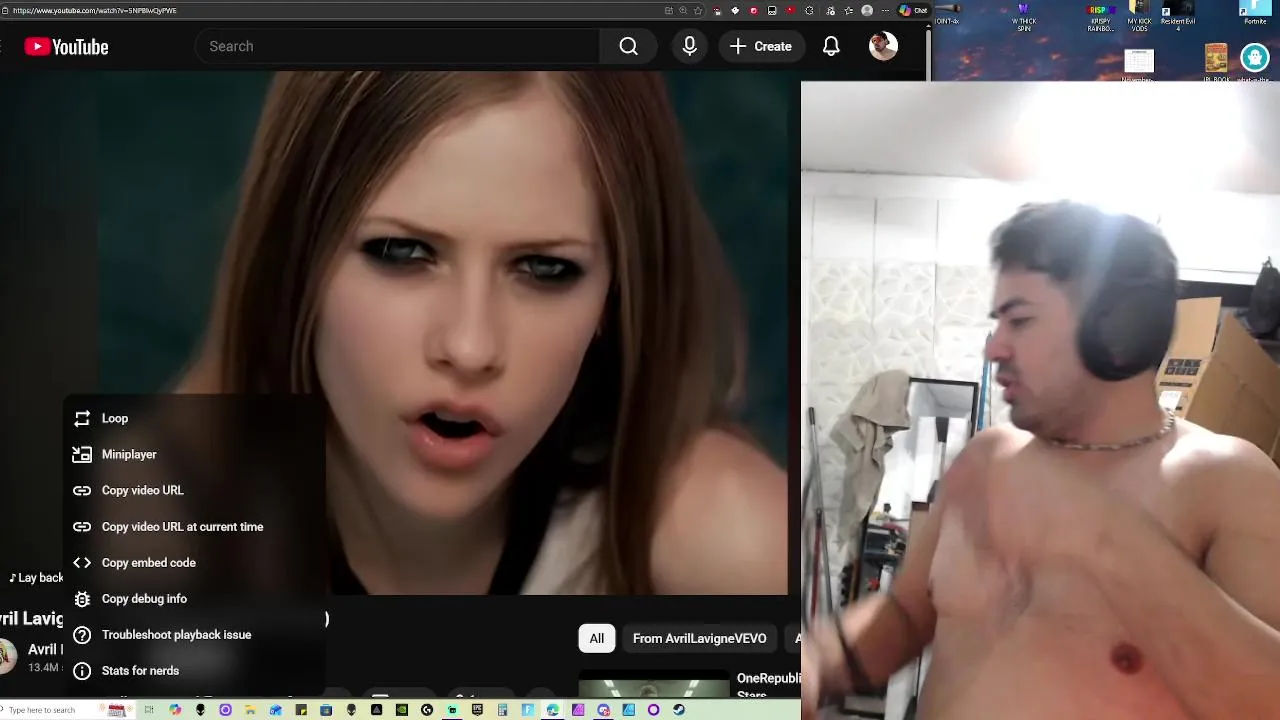1280x720 pixels.
Task: Select Resident Evil 4 desktop icon
Action: [x=1177, y=17]
